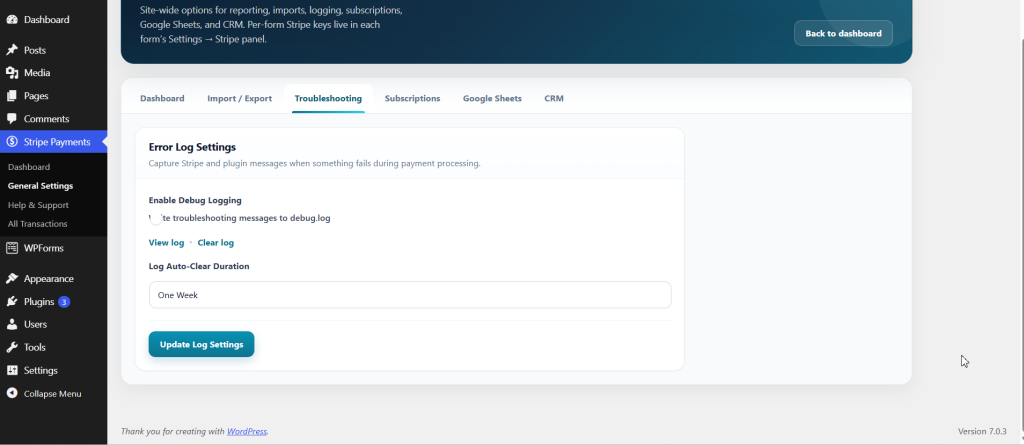Open the Posts menu label
The width and height of the screenshot is (1024, 445).
click(x=35, y=50)
